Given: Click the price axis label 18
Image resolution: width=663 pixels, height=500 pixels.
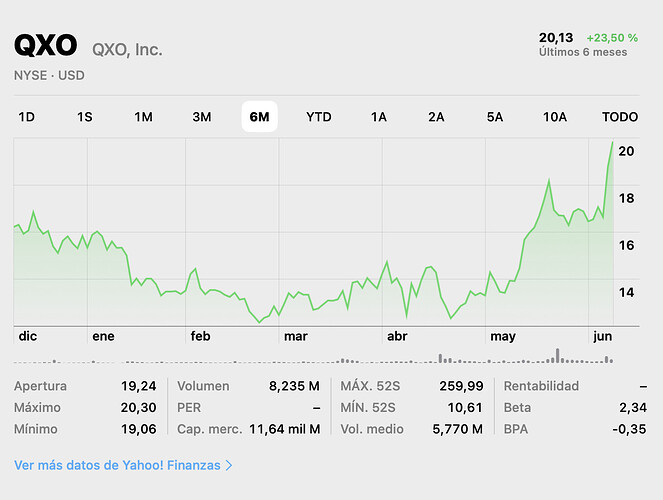Looking at the screenshot, I should click(626, 198).
